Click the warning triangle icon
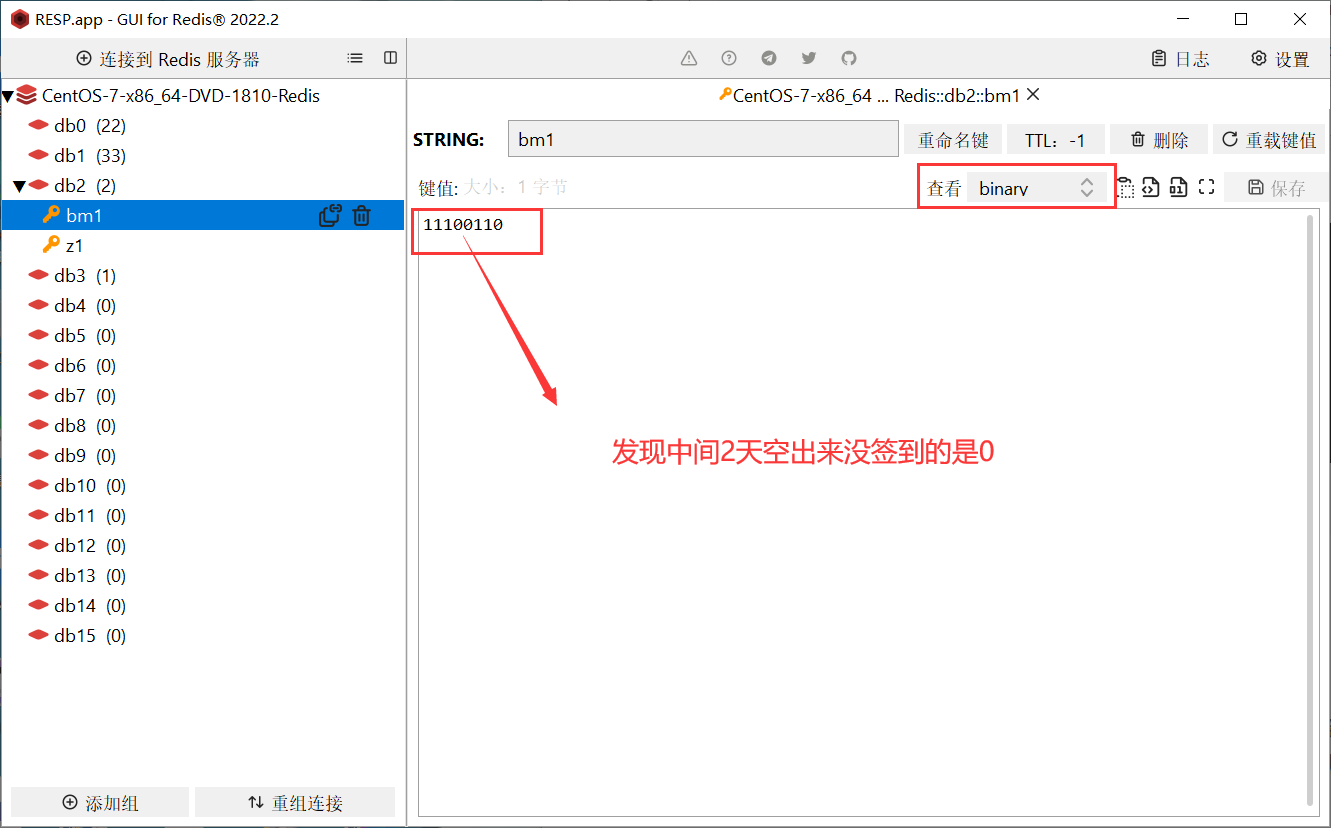The height and width of the screenshot is (828, 1331). click(x=689, y=58)
